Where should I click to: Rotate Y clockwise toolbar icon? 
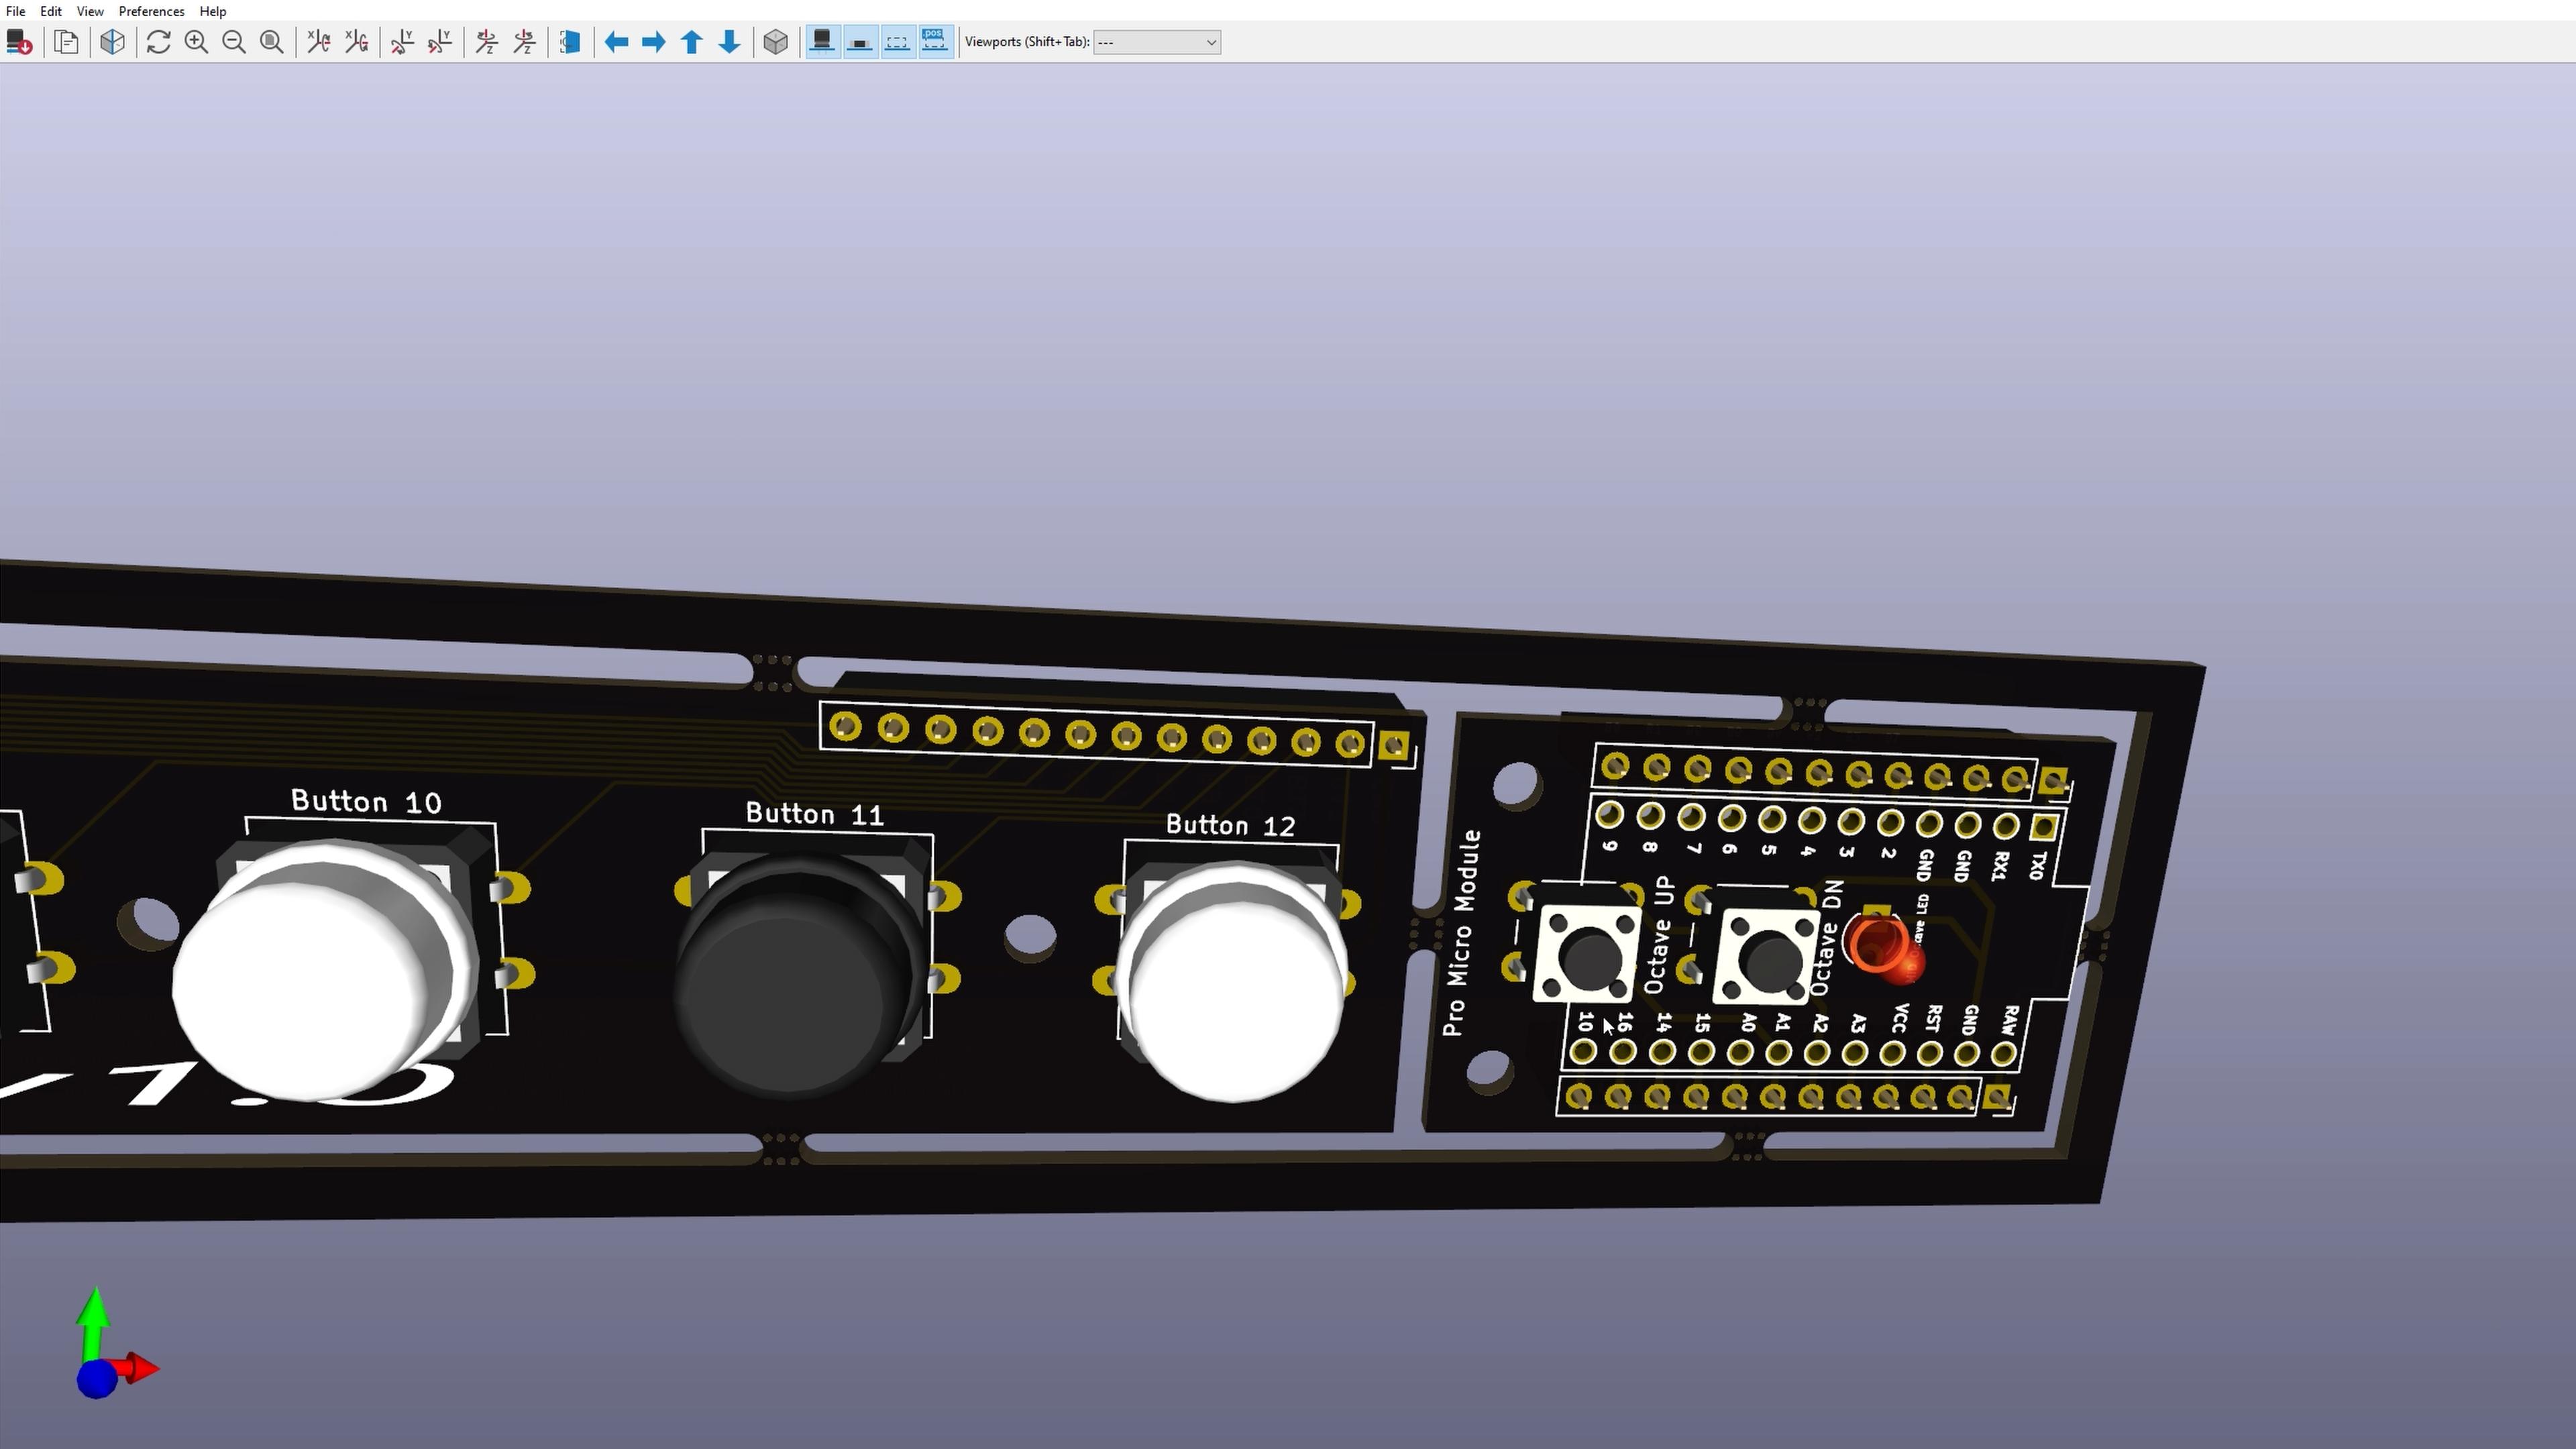(403, 42)
